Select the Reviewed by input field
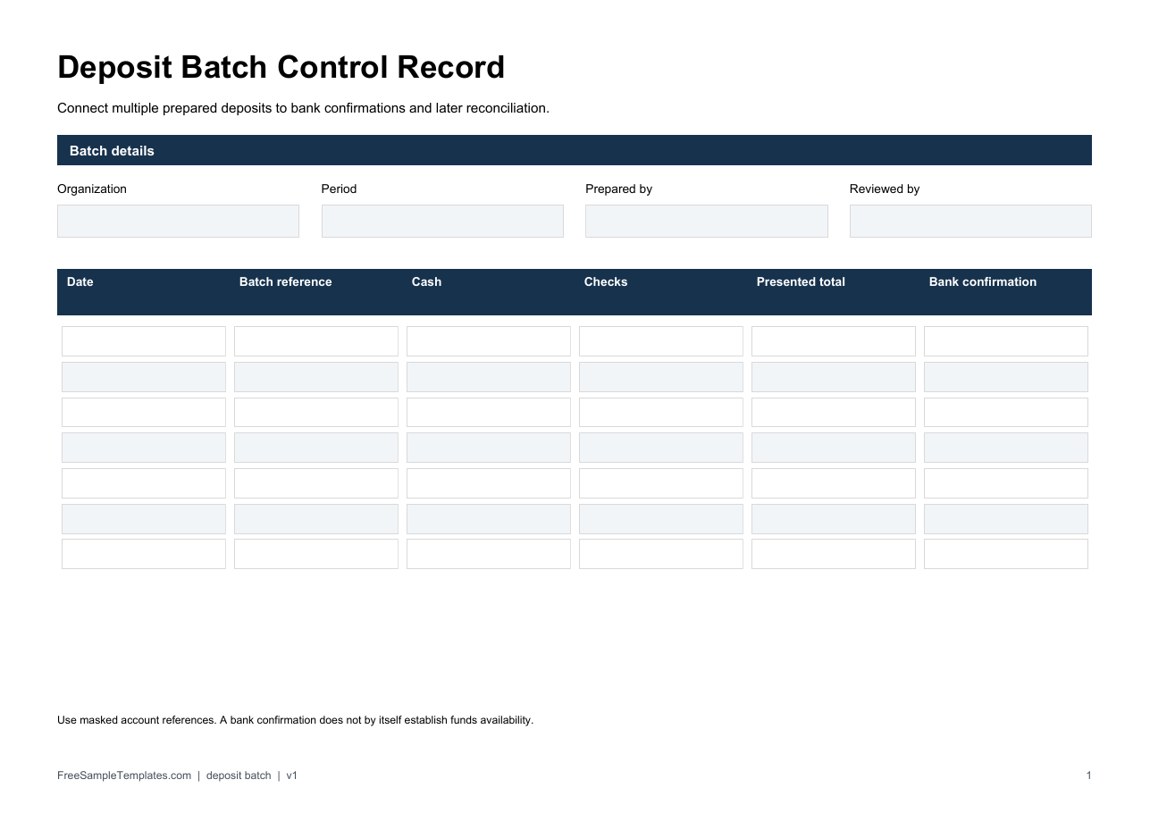Image resolution: width=1150 pixels, height=813 pixels. pyautogui.click(x=970, y=221)
